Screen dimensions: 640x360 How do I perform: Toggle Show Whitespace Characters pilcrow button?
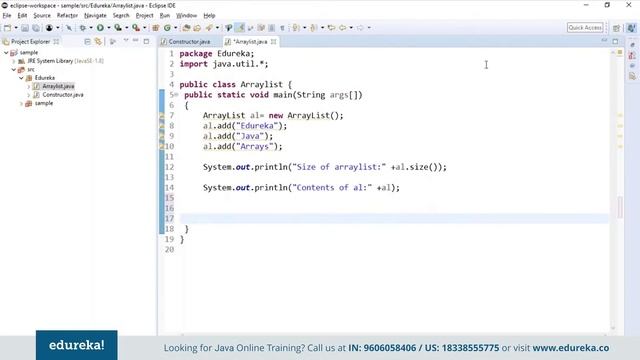pyautogui.click(x=282, y=28)
